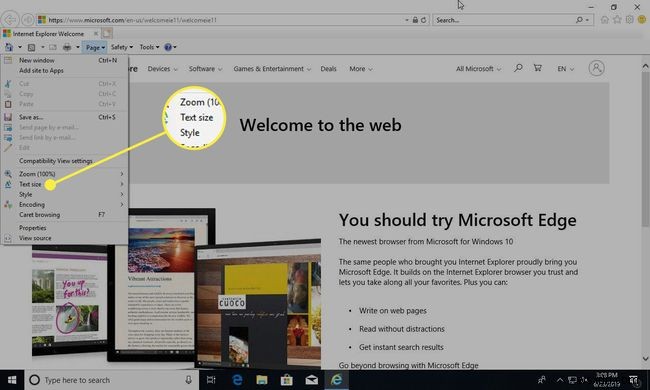This screenshot has width=650, height=390.
Task: Select the Internet Explorer Welcome tab
Action: [48, 34]
